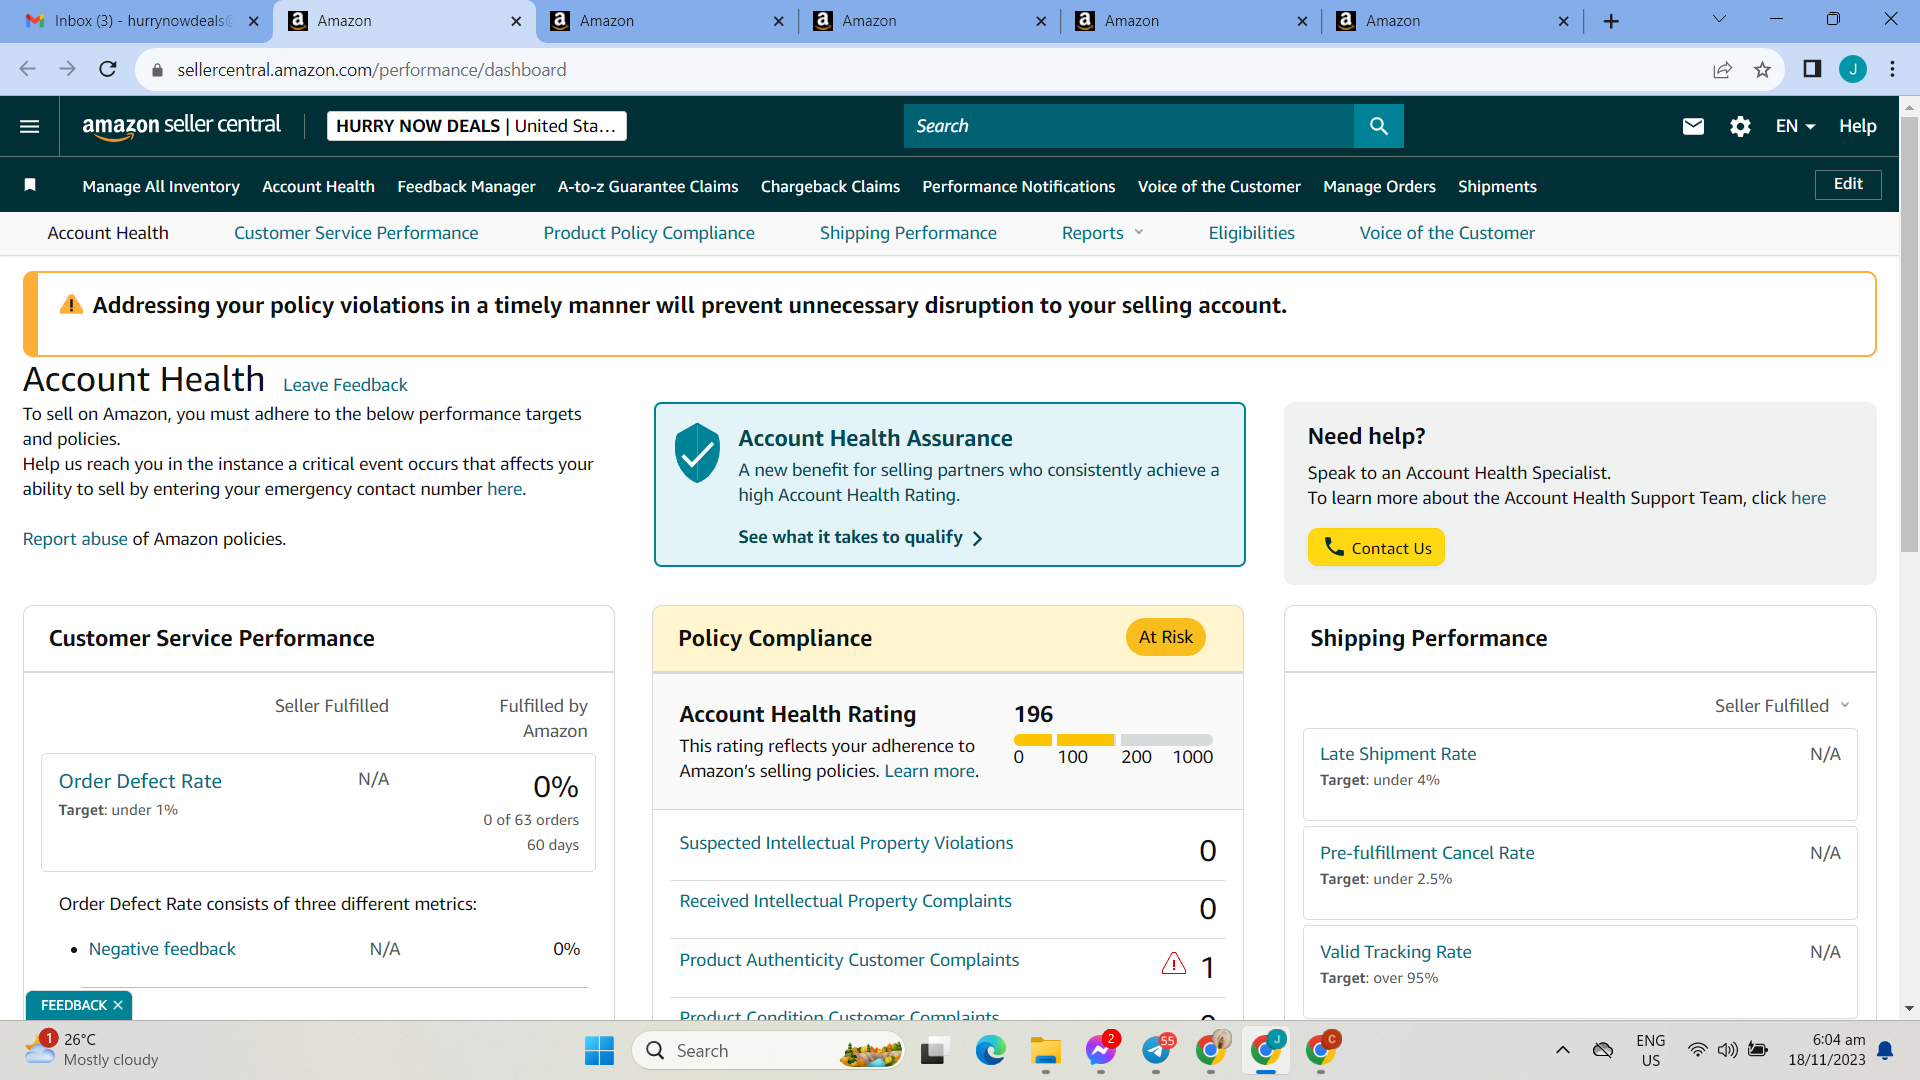Go back with browser back arrow
Image resolution: width=1920 pixels, height=1080 pixels.
(x=27, y=69)
